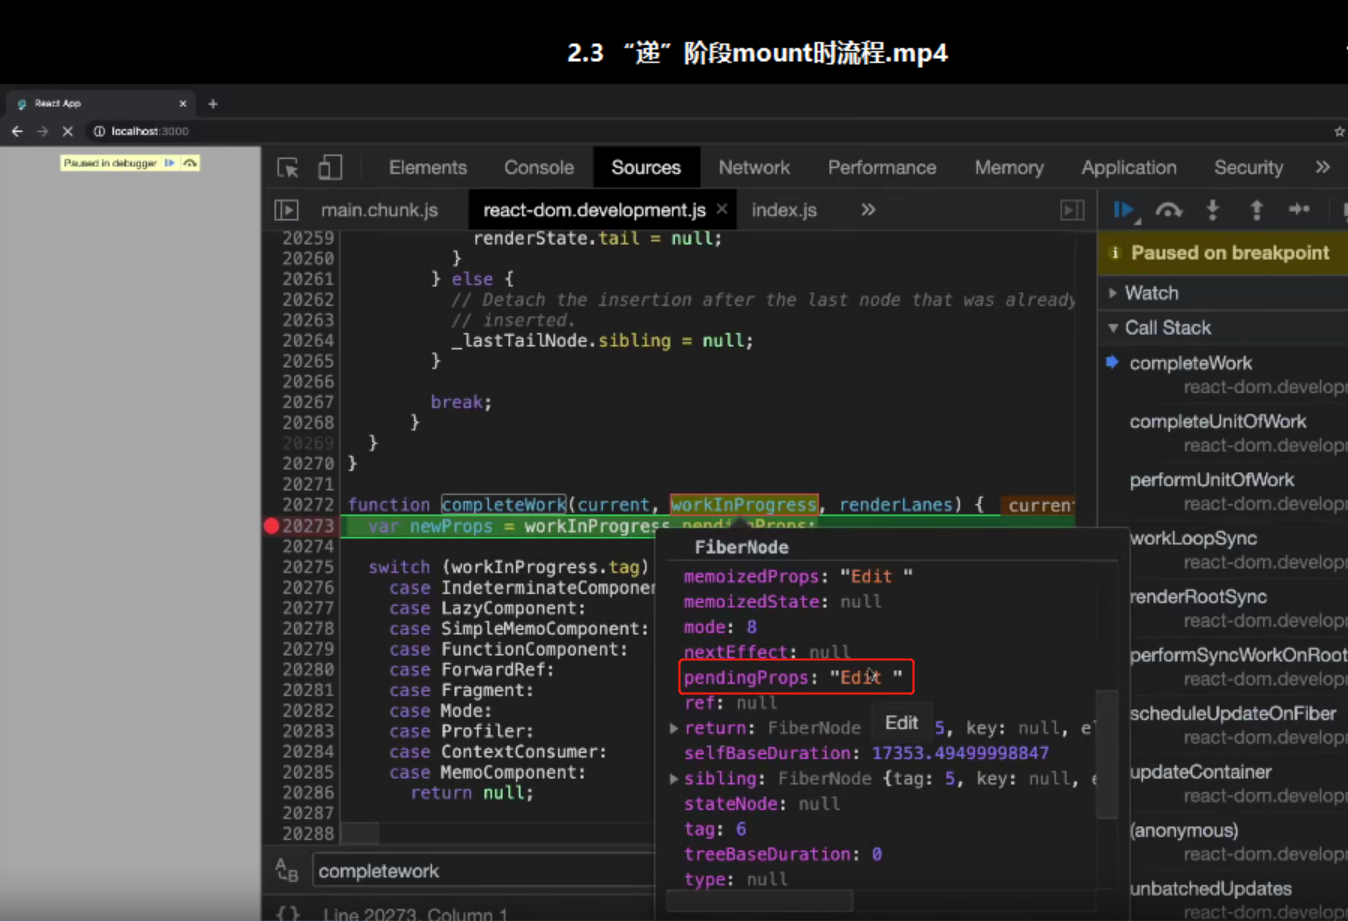
Task: Bookmark this page with star icon
Action: point(1339,131)
